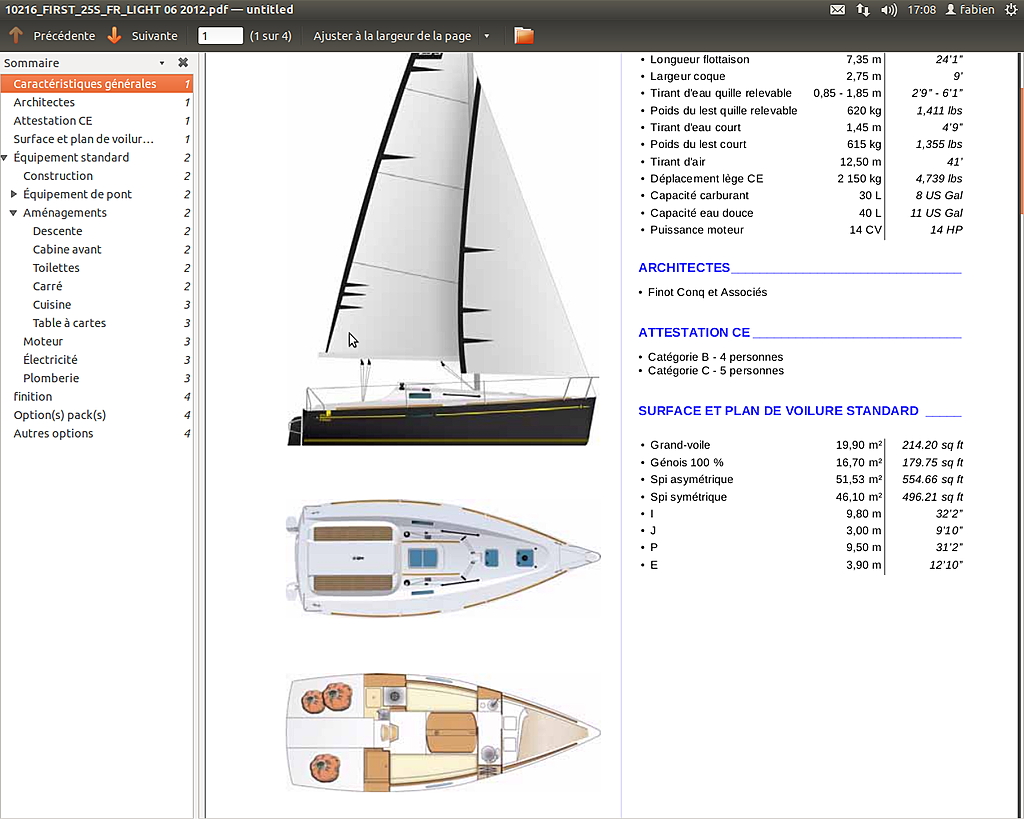Screen dimensions: 1024x819
Task: Click the value '2 150 kg'
Action: coord(859,178)
